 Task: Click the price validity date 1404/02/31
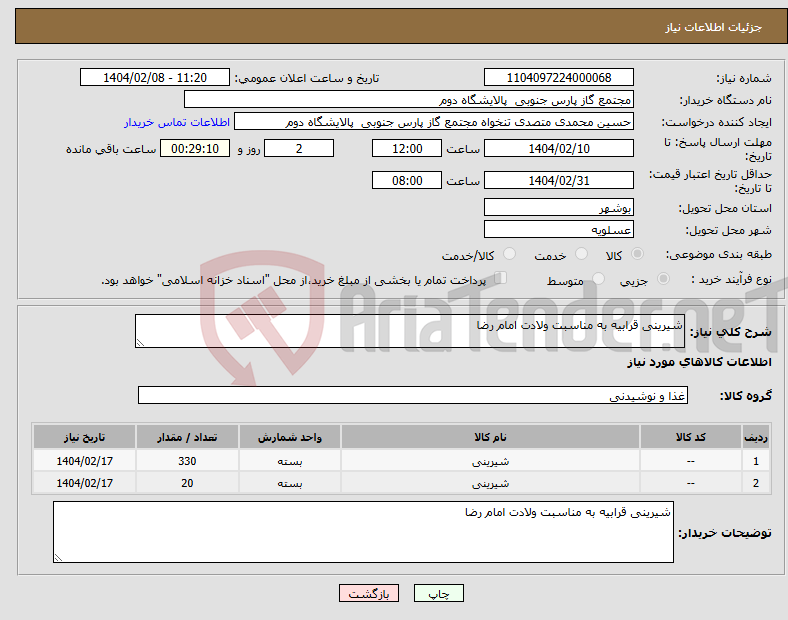[558, 180]
